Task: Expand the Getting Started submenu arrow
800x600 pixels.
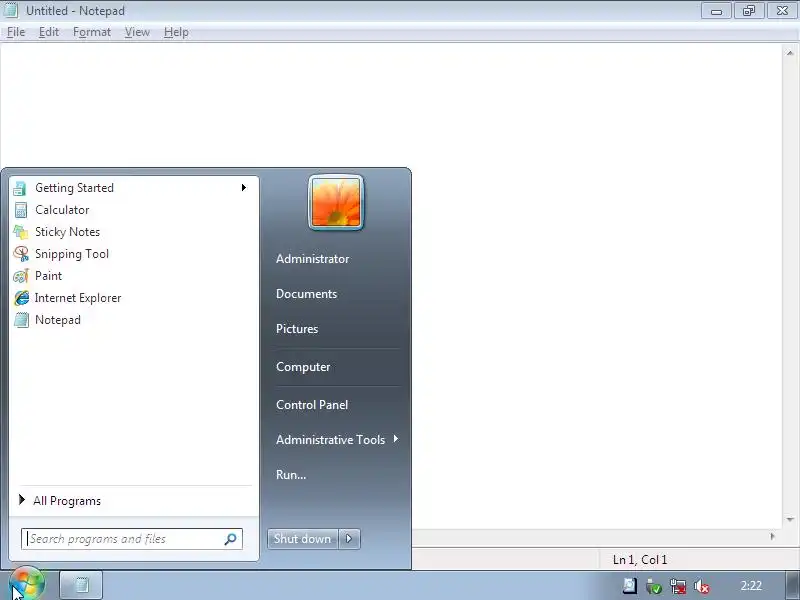Action: [x=244, y=188]
